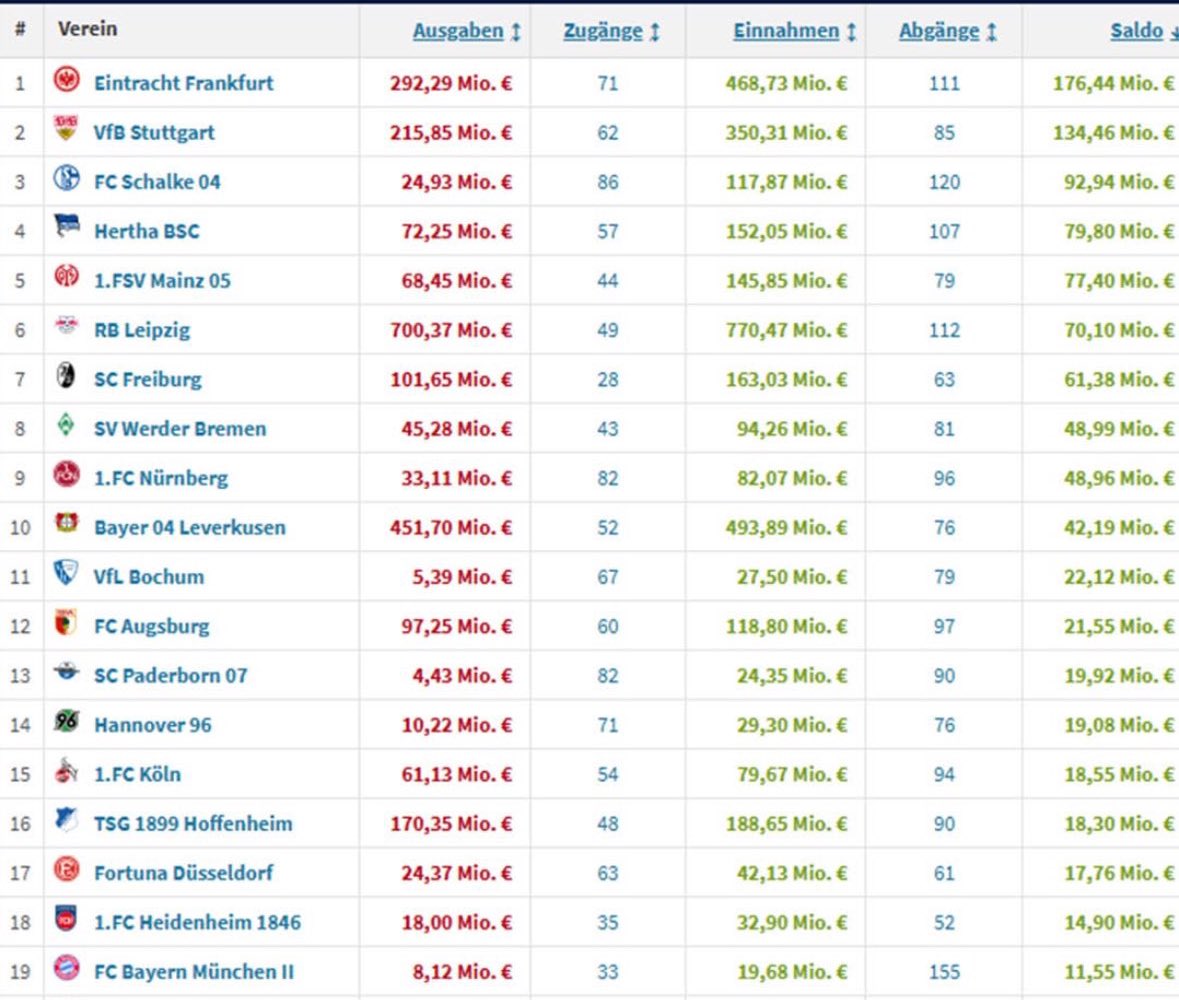Open the 1.FC Heidenheim 1846 link
This screenshot has height=1000, width=1179.
197,923
